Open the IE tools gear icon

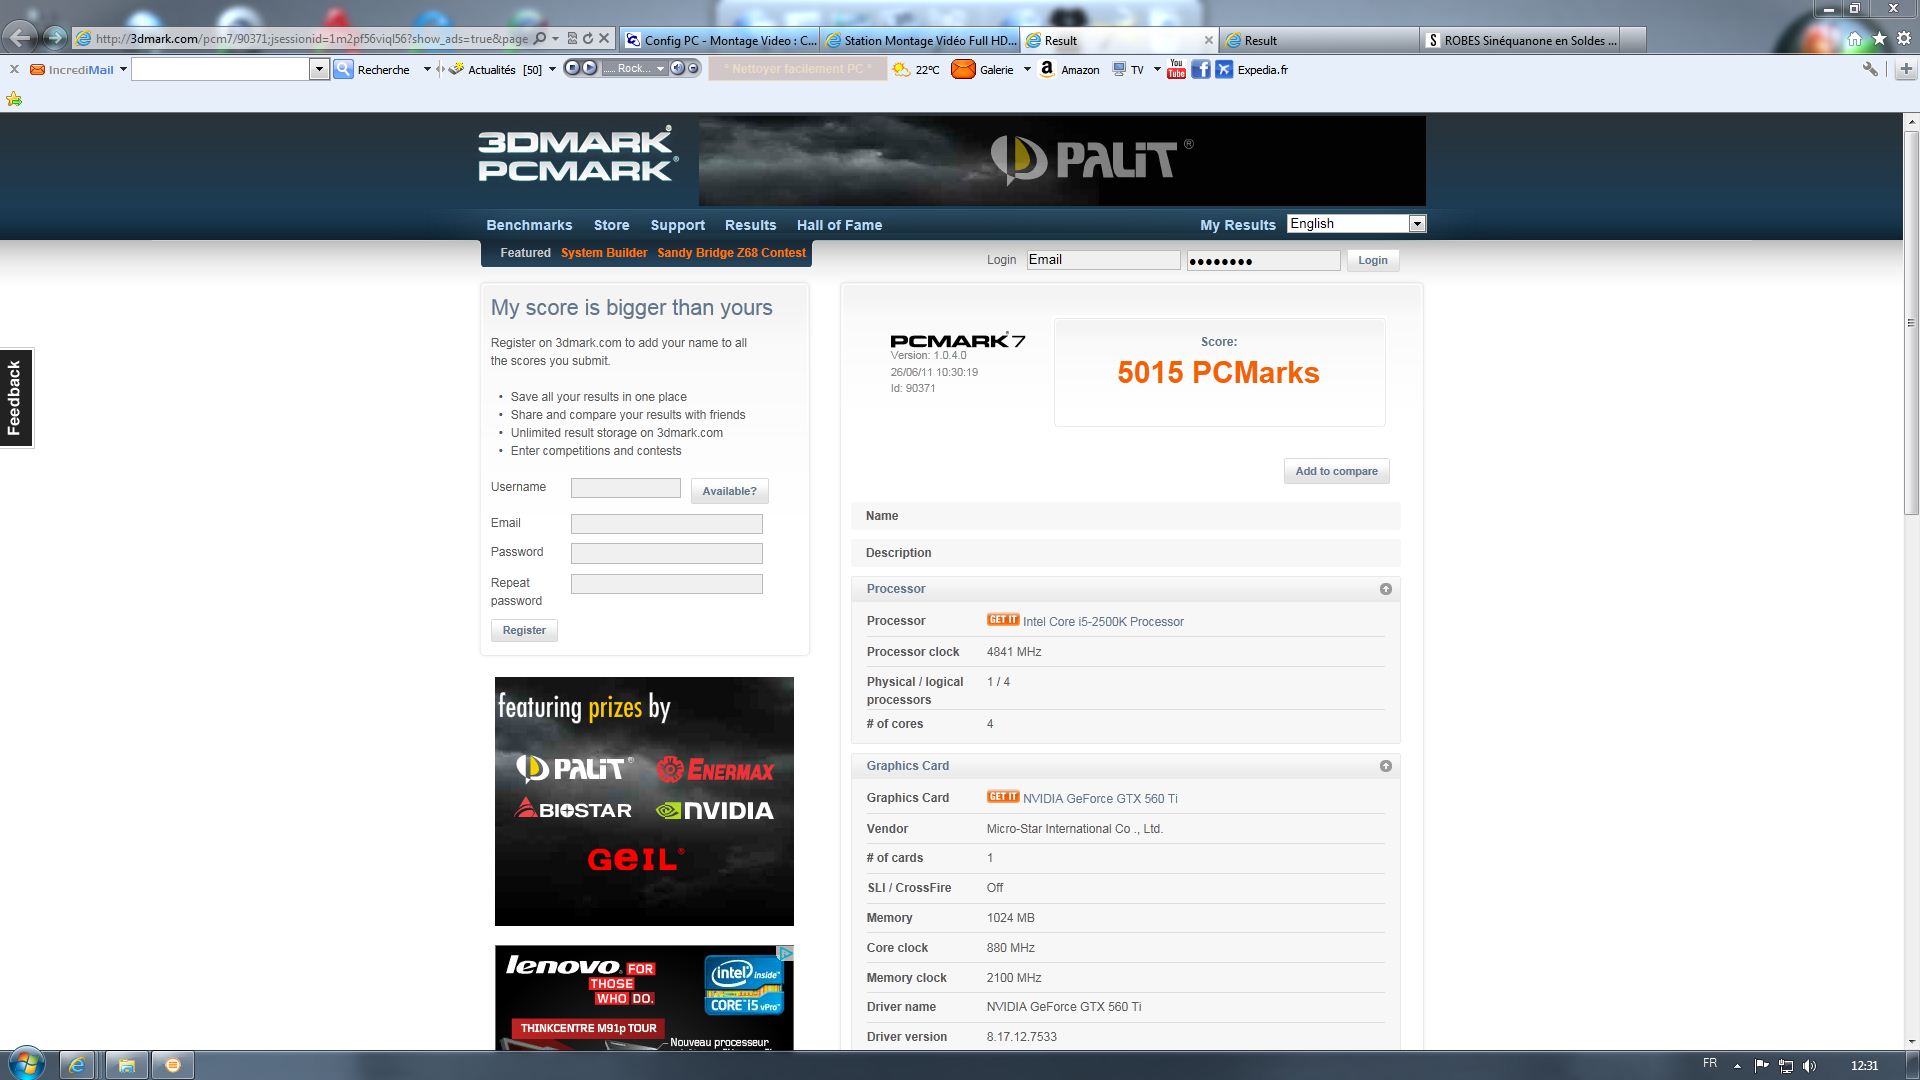(1903, 39)
